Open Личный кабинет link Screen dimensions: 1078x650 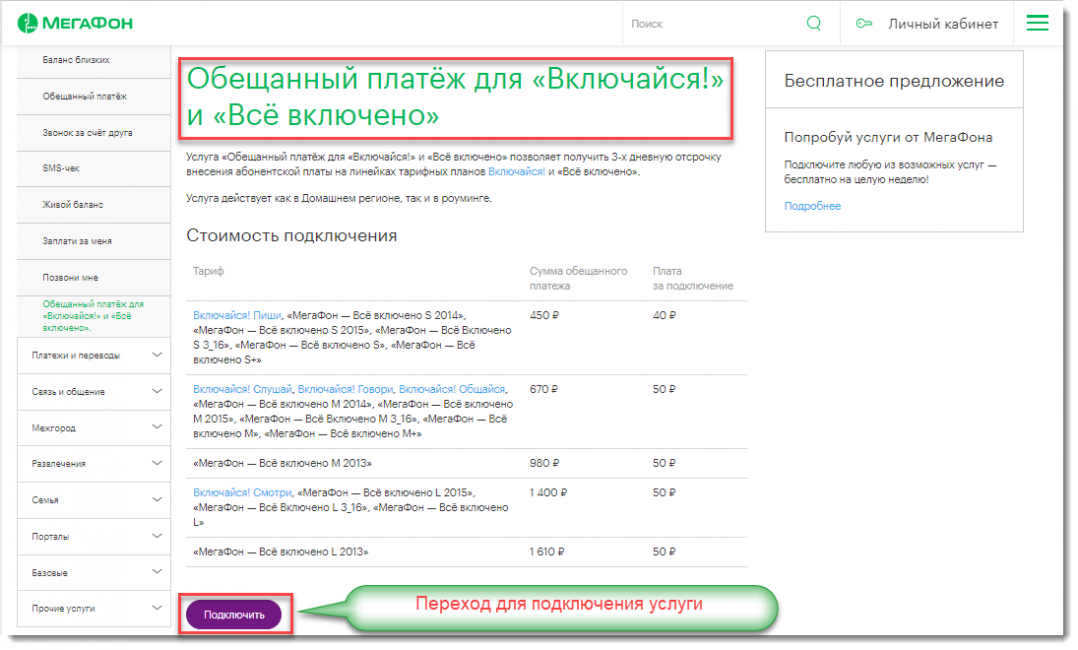click(x=943, y=24)
